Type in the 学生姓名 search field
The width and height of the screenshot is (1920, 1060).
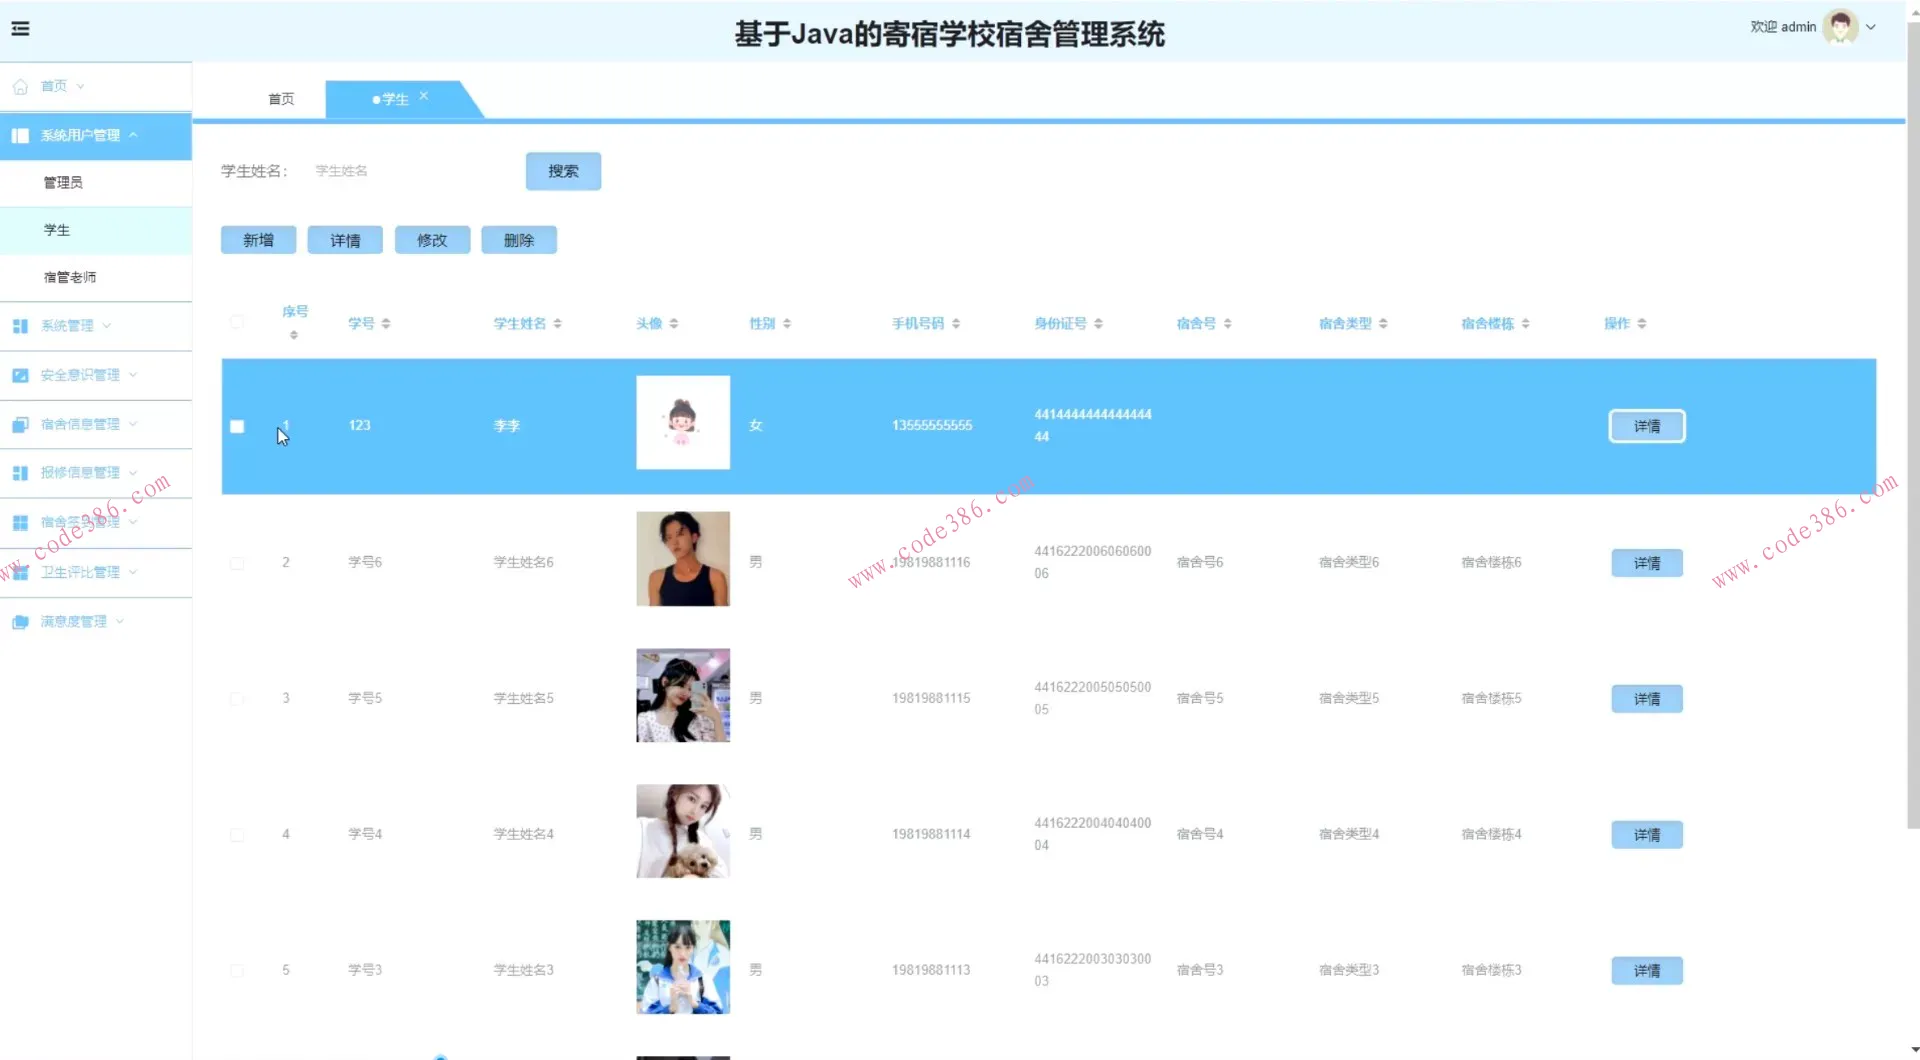pos(400,170)
